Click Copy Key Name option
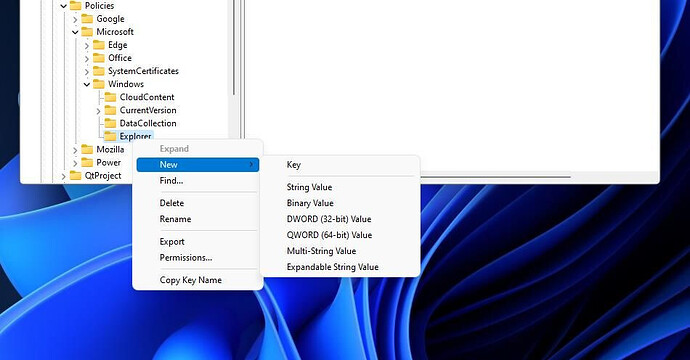 coord(191,280)
